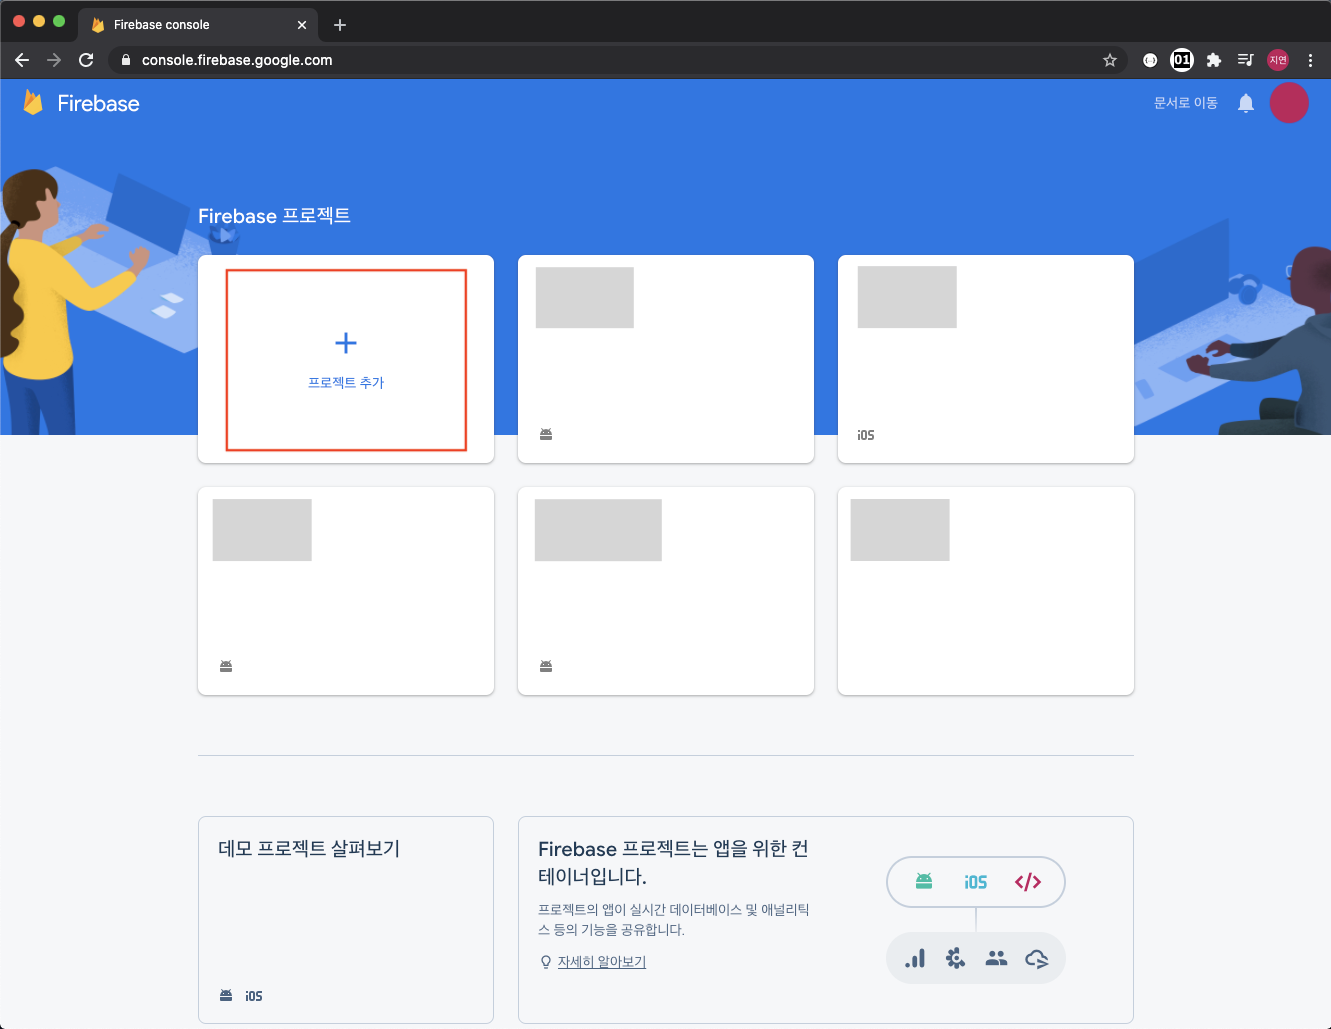Click the web code brackets icon
Screen dimensions: 1331x1029
pyautogui.click(x=1028, y=882)
